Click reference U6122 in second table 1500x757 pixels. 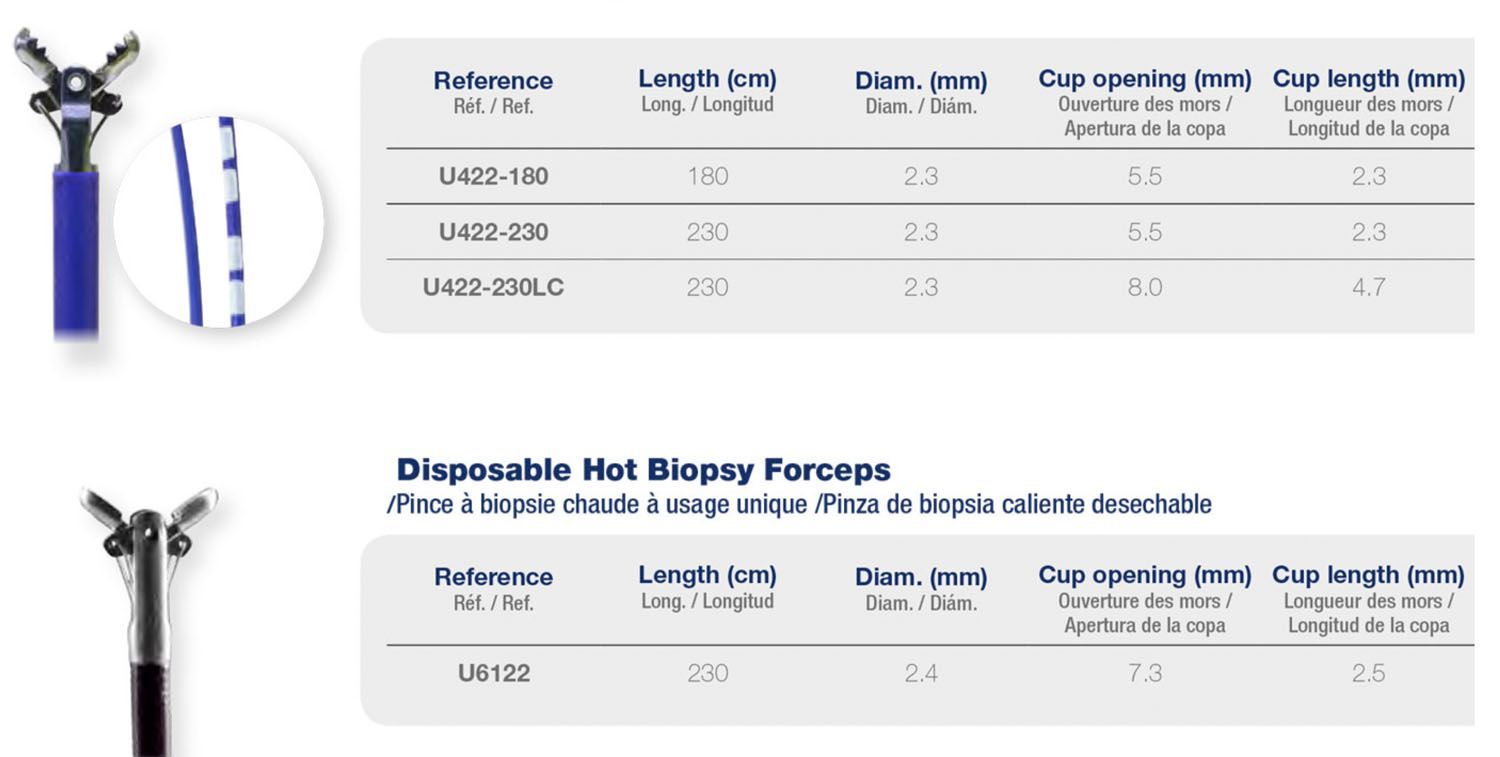click(x=493, y=674)
